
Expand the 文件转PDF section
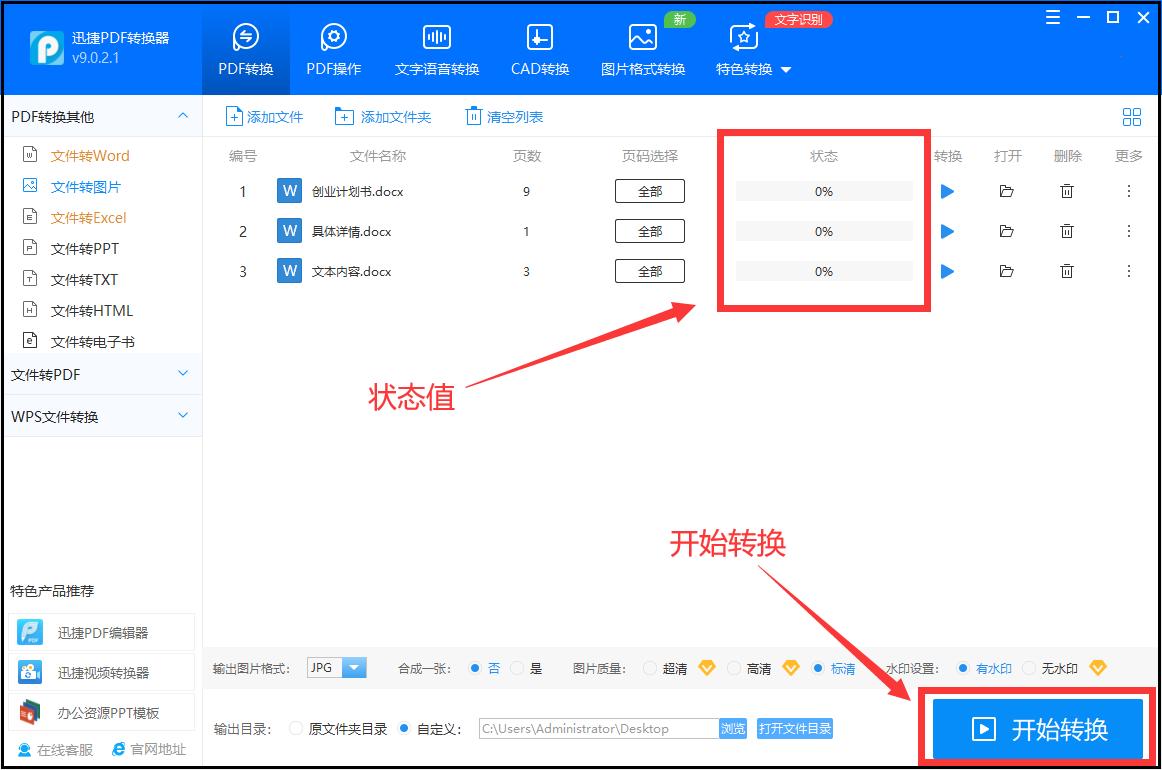100,373
